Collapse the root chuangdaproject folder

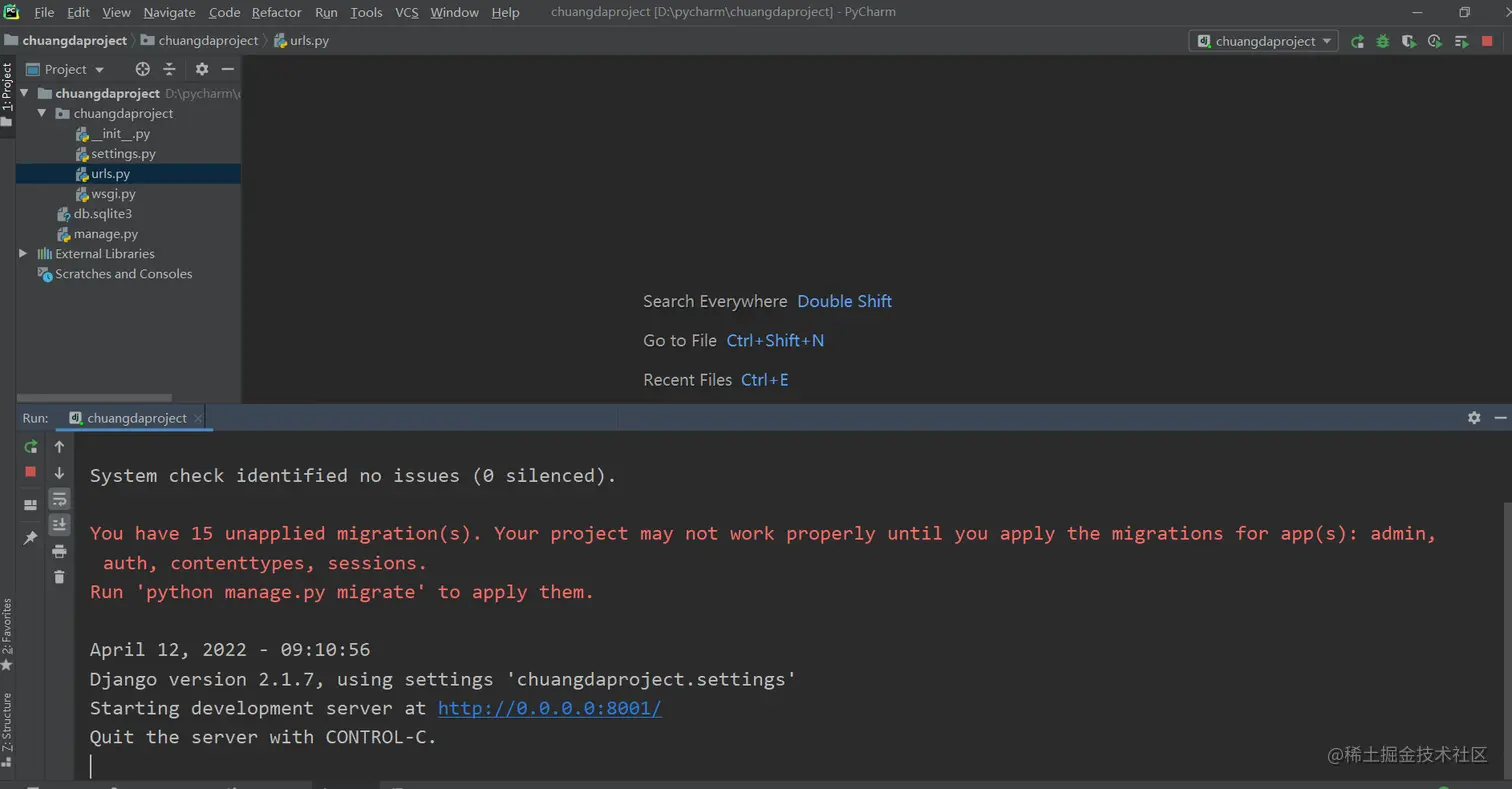pos(24,93)
